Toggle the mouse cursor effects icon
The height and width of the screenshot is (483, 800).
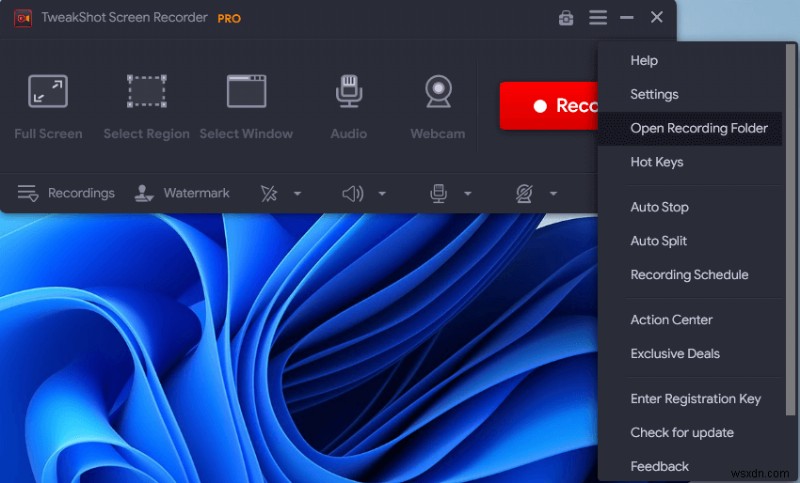tap(268, 193)
